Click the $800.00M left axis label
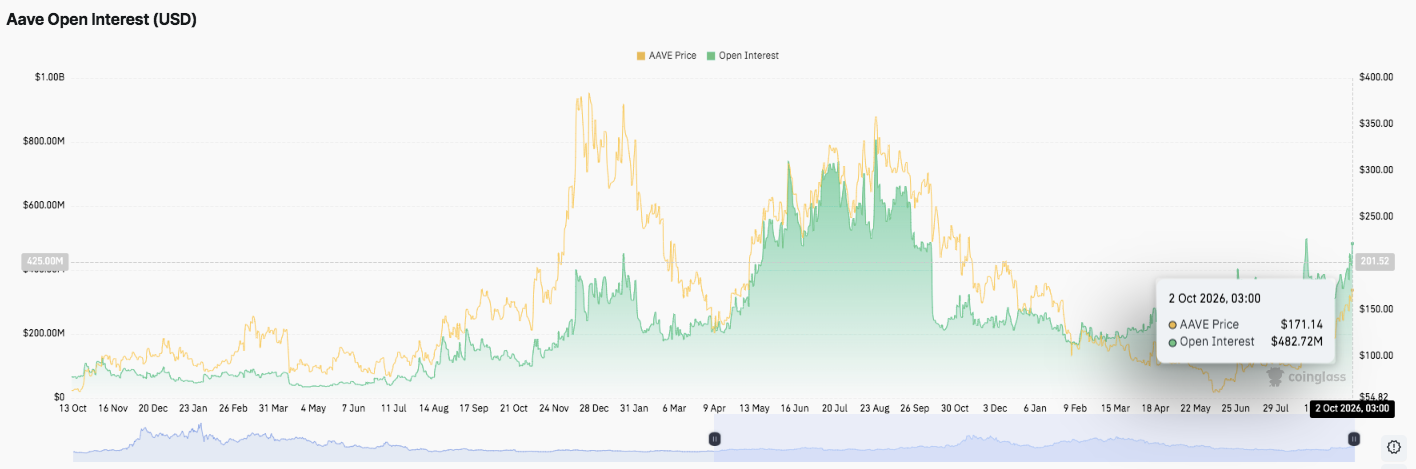 44,141
